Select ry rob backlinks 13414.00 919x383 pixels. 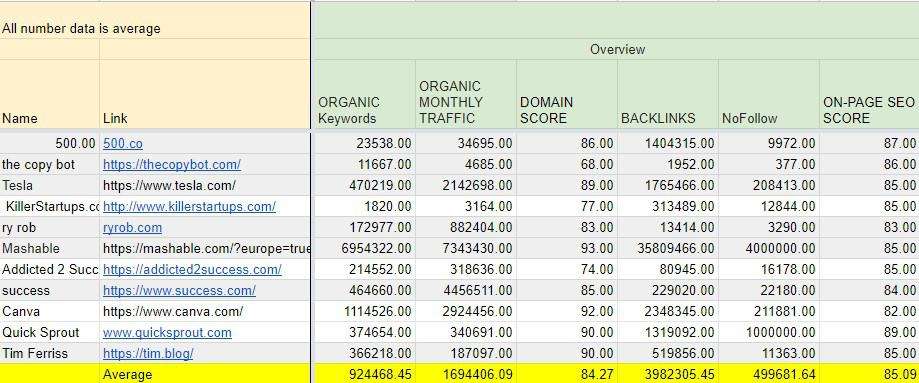(x=668, y=228)
